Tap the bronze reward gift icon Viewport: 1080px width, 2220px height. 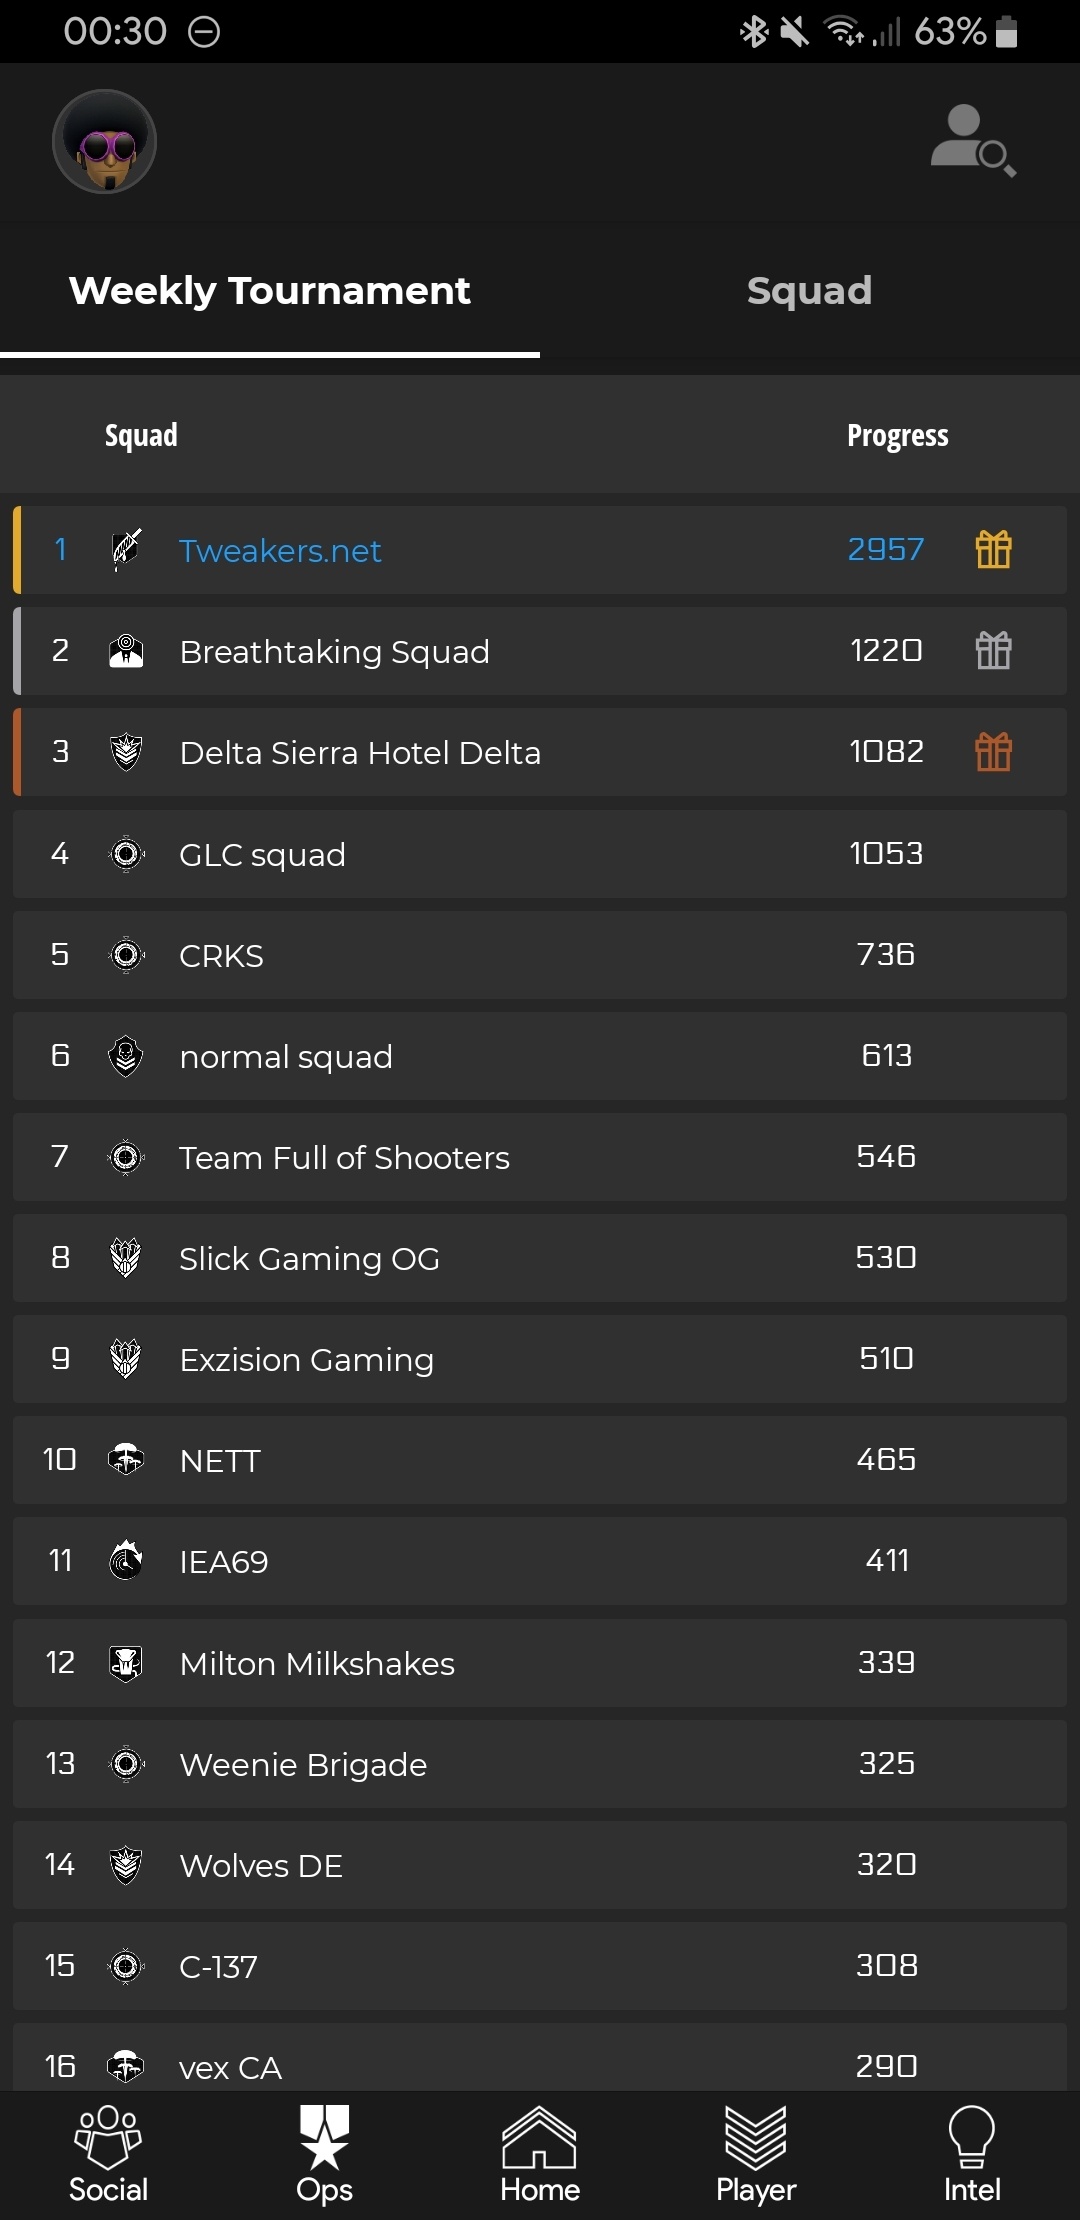(993, 752)
